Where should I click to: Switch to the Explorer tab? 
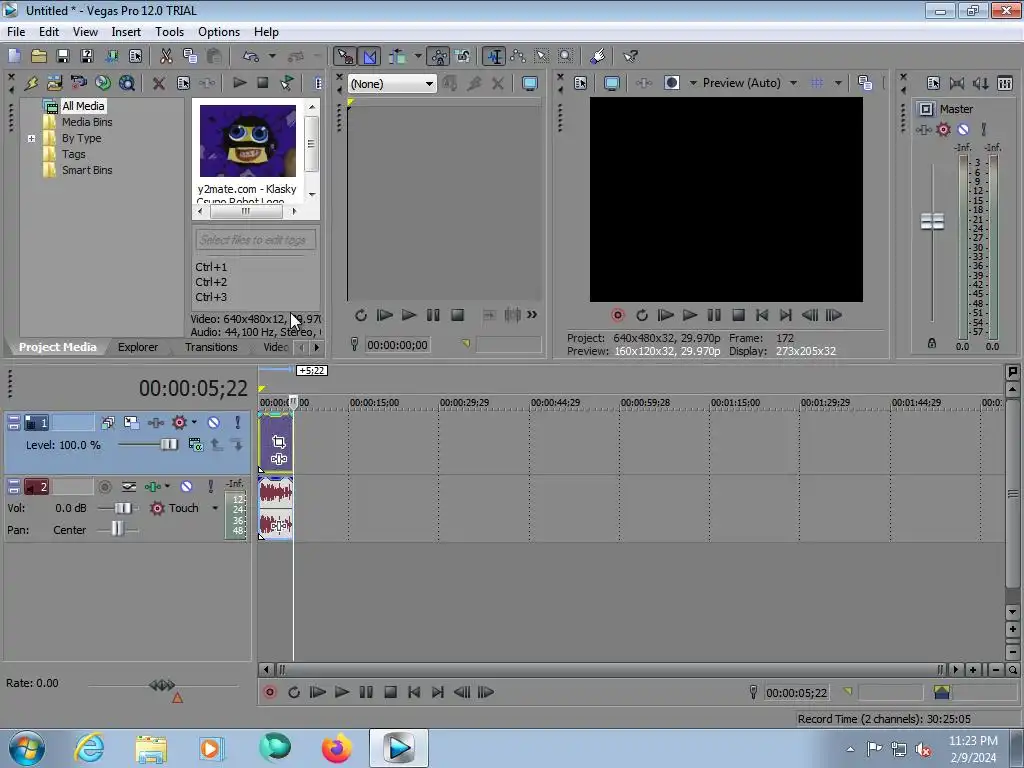(x=138, y=347)
